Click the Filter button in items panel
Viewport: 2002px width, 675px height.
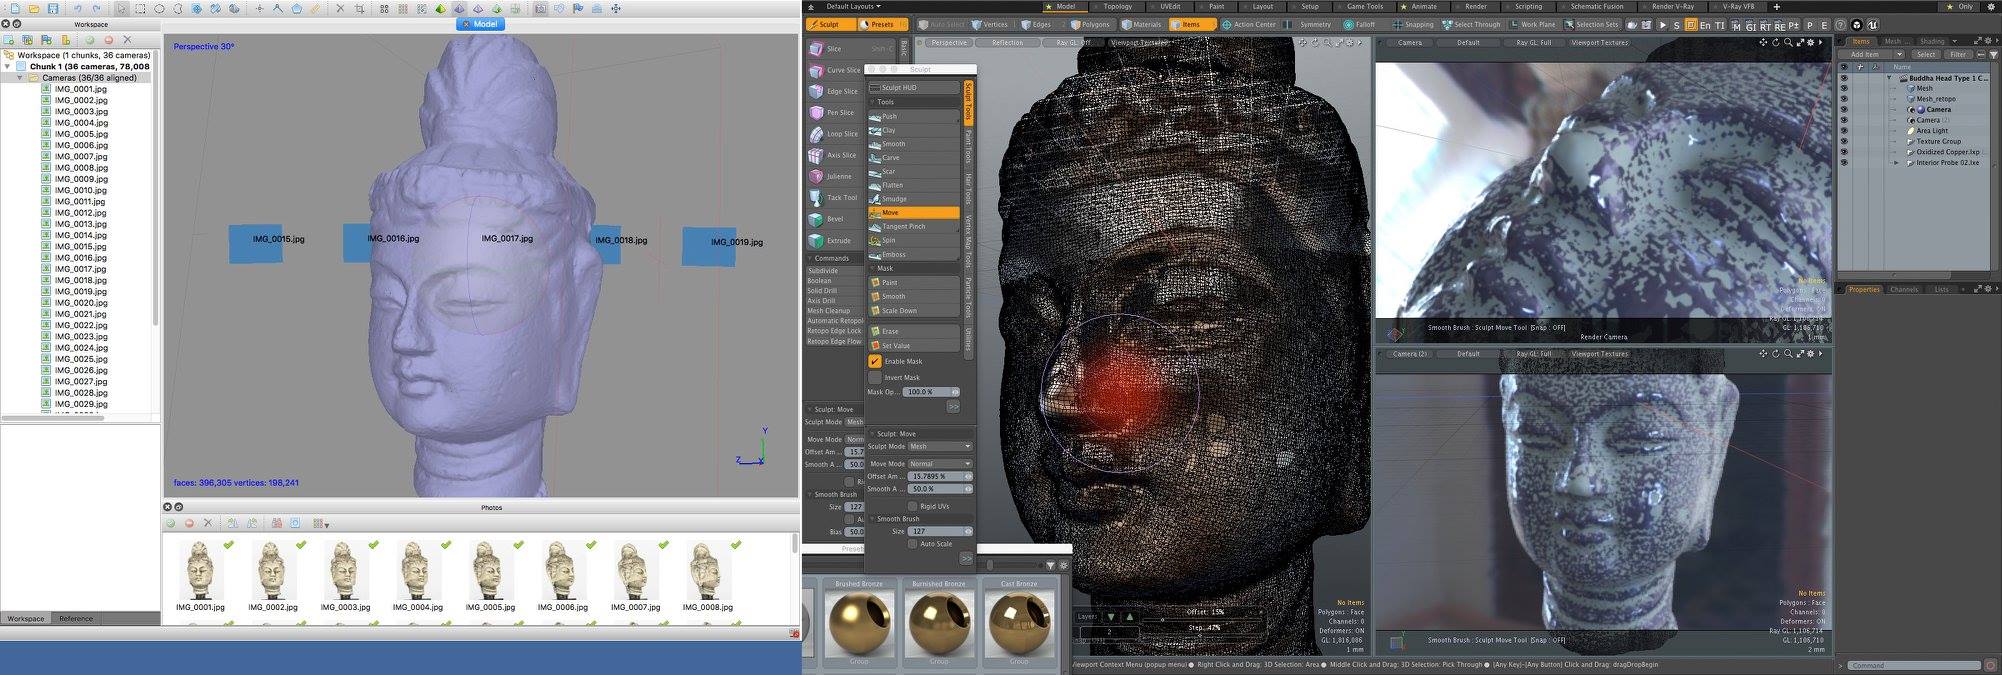click(1958, 55)
